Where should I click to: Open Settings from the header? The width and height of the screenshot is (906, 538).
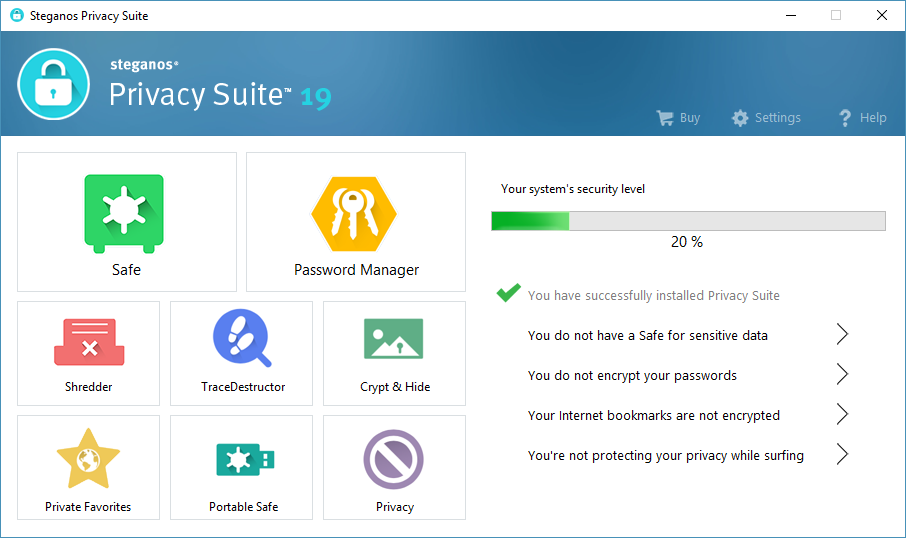(766, 118)
